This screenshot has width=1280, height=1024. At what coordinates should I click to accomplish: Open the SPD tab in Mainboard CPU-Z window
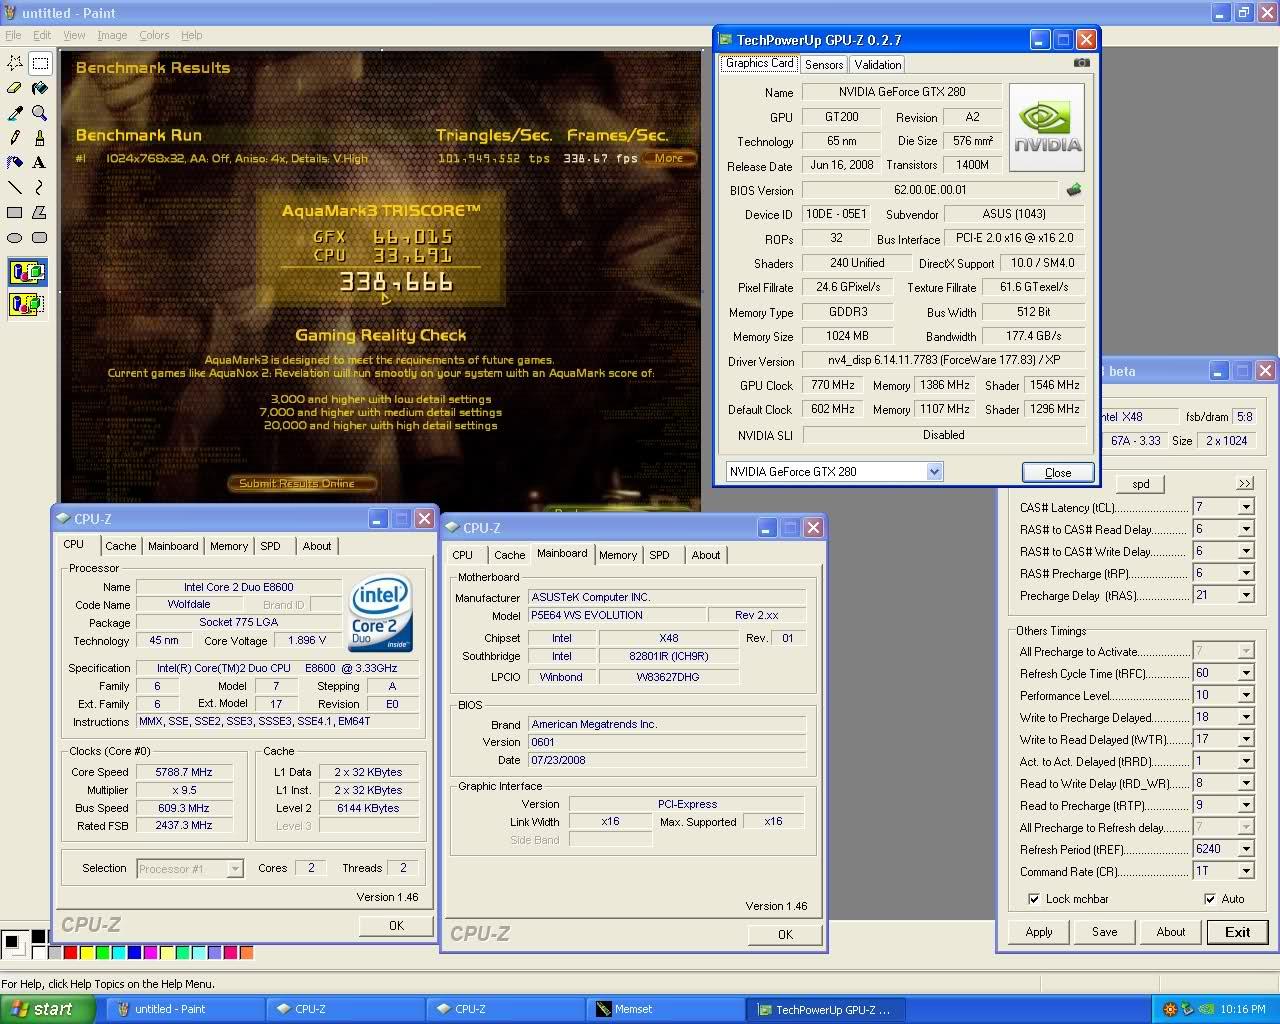tap(659, 555)
